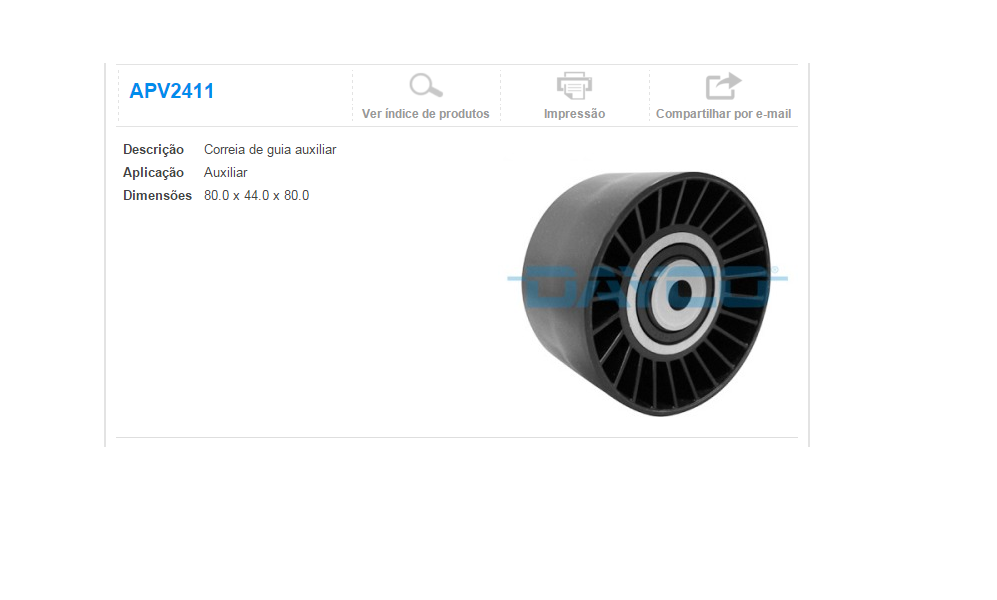Image resolution: width=997 pixels, height=600 pixels.
Task: Select the 'Descrição' field label
Action: pos(153,149)
